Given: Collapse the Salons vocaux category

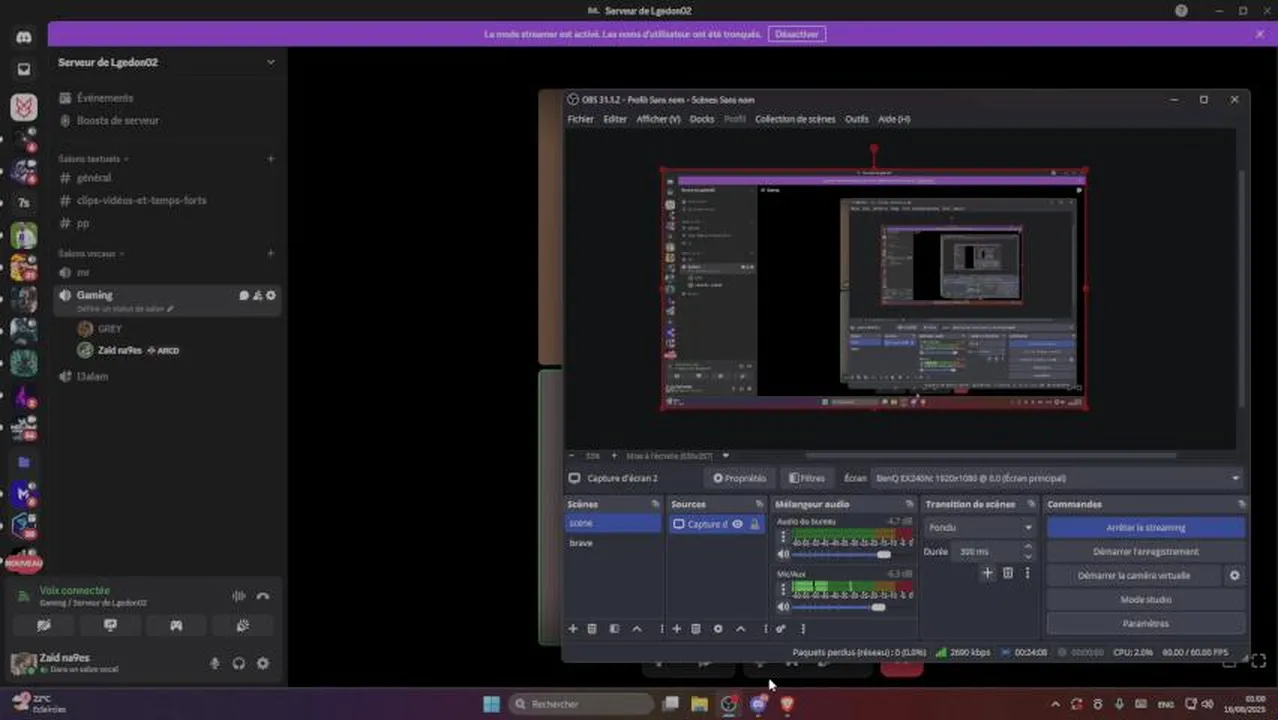Looking at the screenshot, I should coord(91,254).
